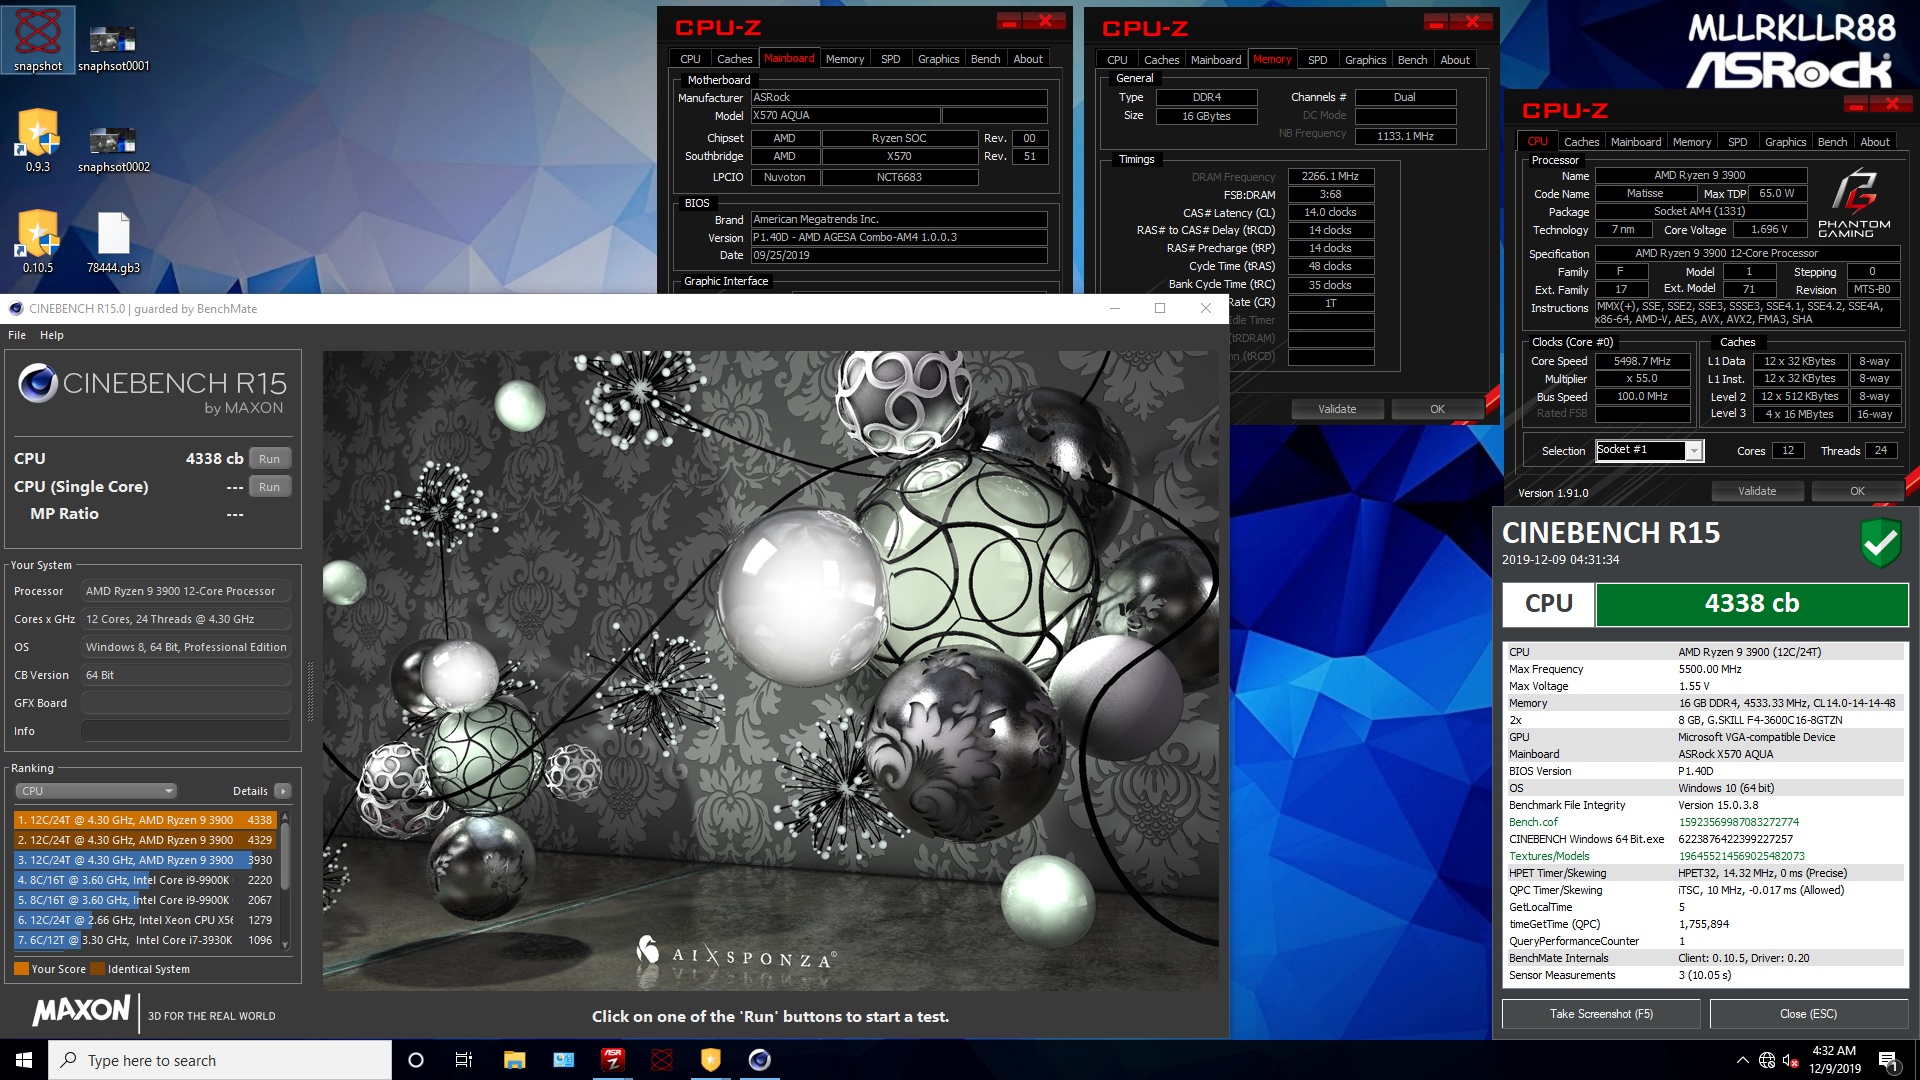Open the CPU ranking dropdown
The height and width of the screenshot is (1080, 1920).
click(x=96, y=791)
